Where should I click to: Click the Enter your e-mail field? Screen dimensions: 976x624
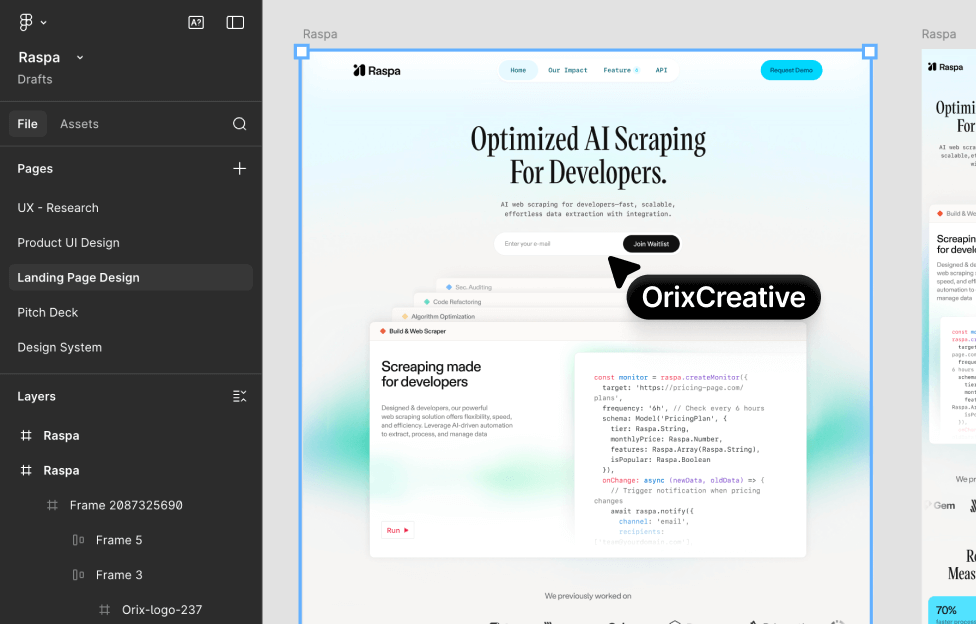coord(558,243)
